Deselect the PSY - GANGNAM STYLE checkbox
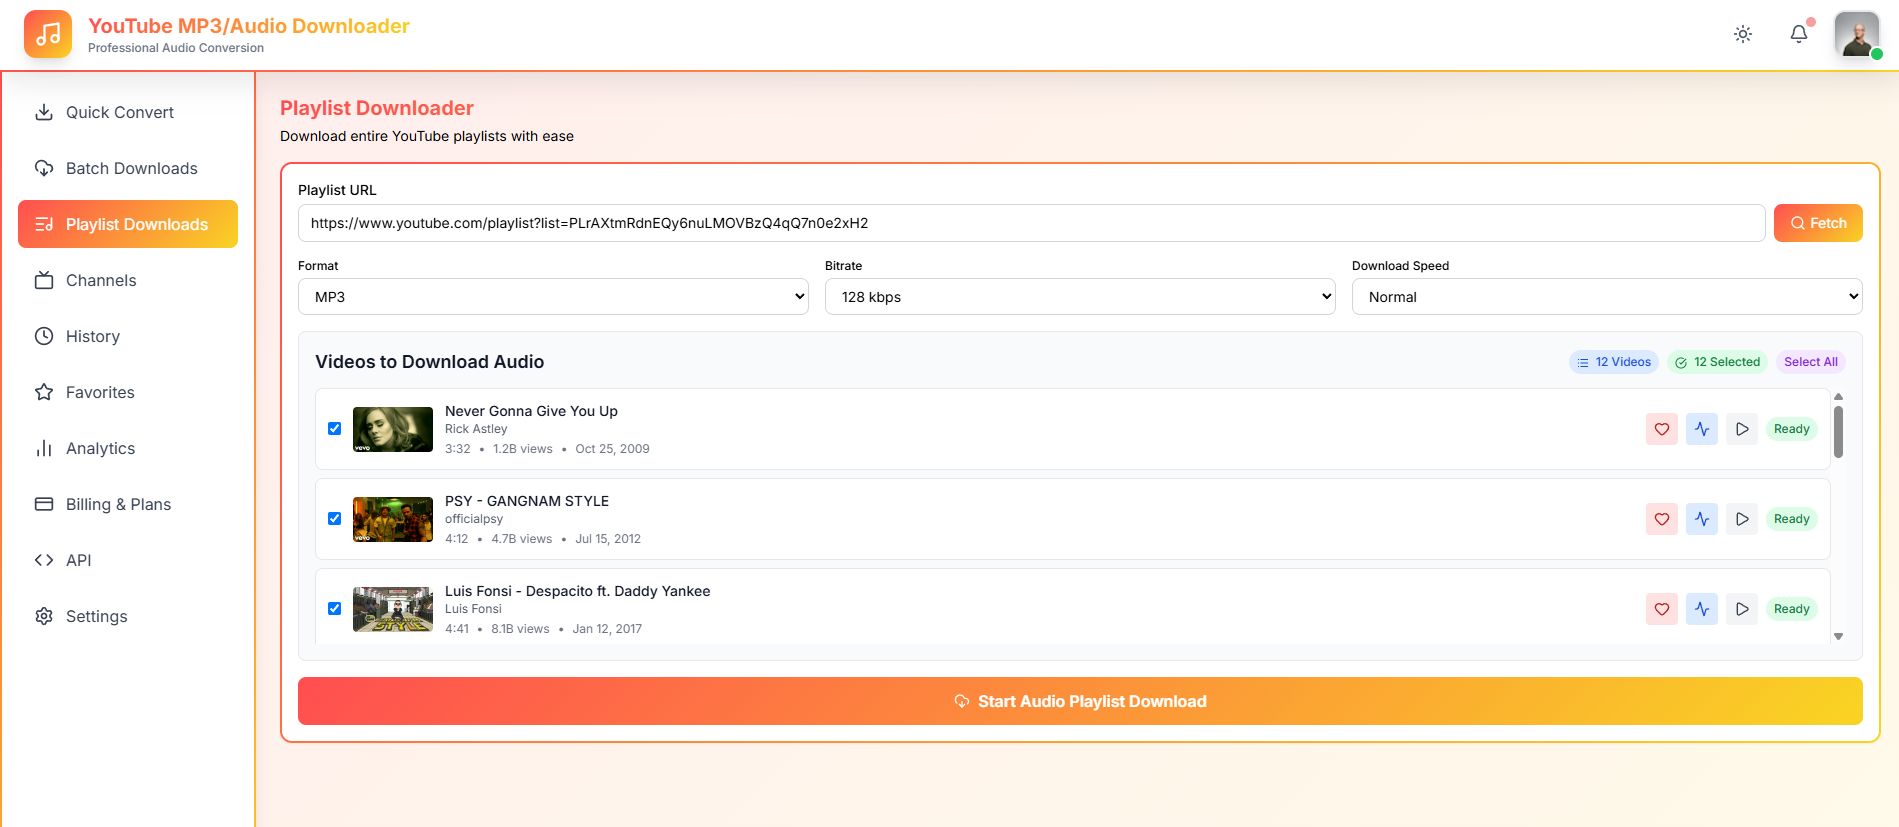This screenshot has height=827, width=1899. (335, 519)
